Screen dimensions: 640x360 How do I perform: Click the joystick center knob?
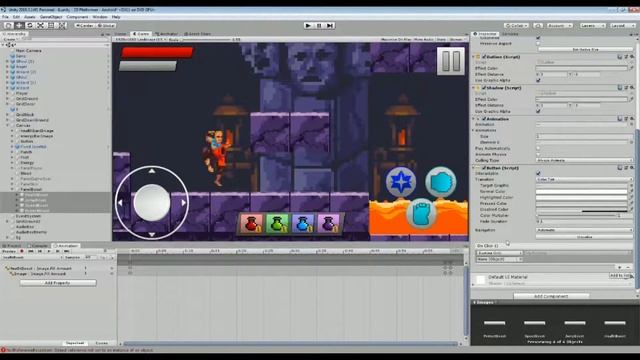pos(152,203)
